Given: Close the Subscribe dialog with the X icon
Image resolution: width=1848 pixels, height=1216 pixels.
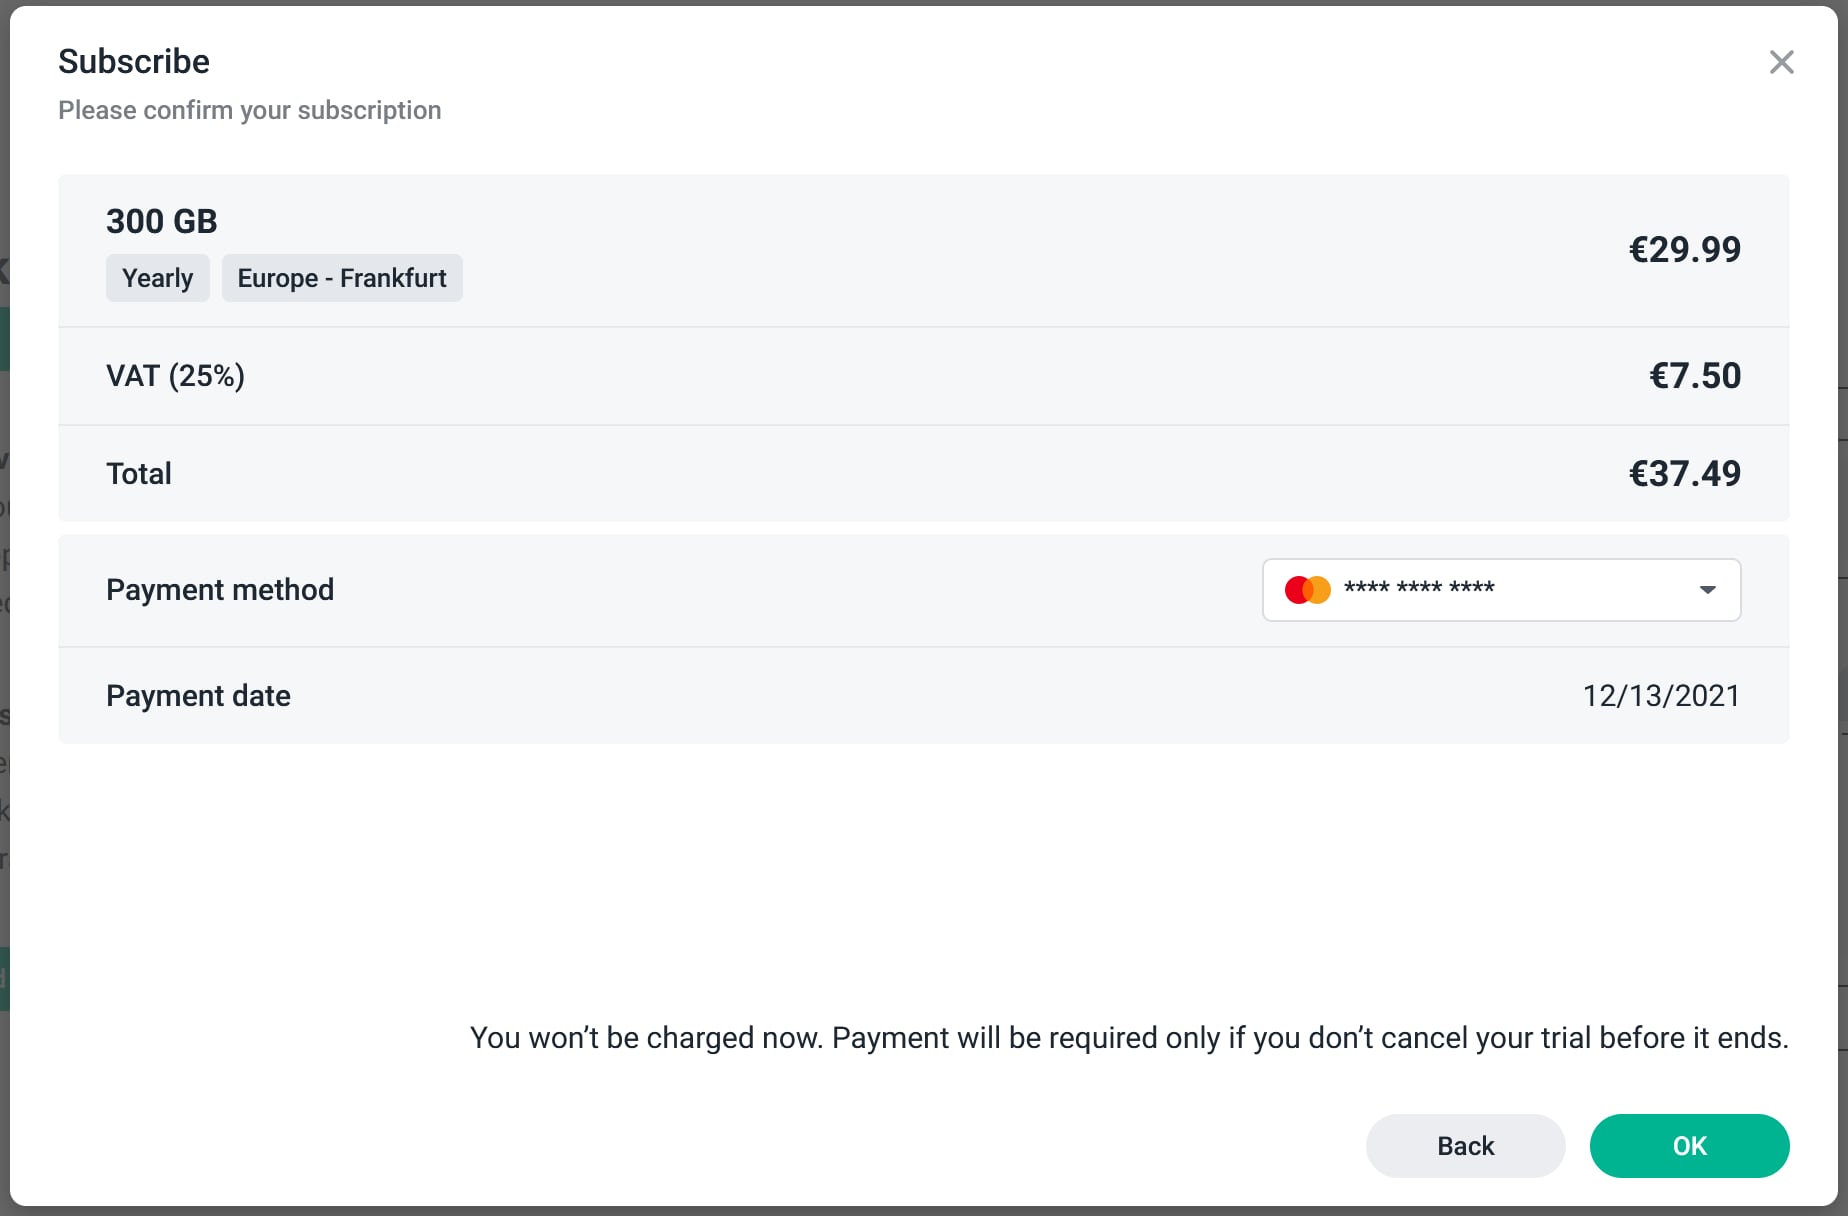Looking at the screenshot, I should coord(1781,62).
